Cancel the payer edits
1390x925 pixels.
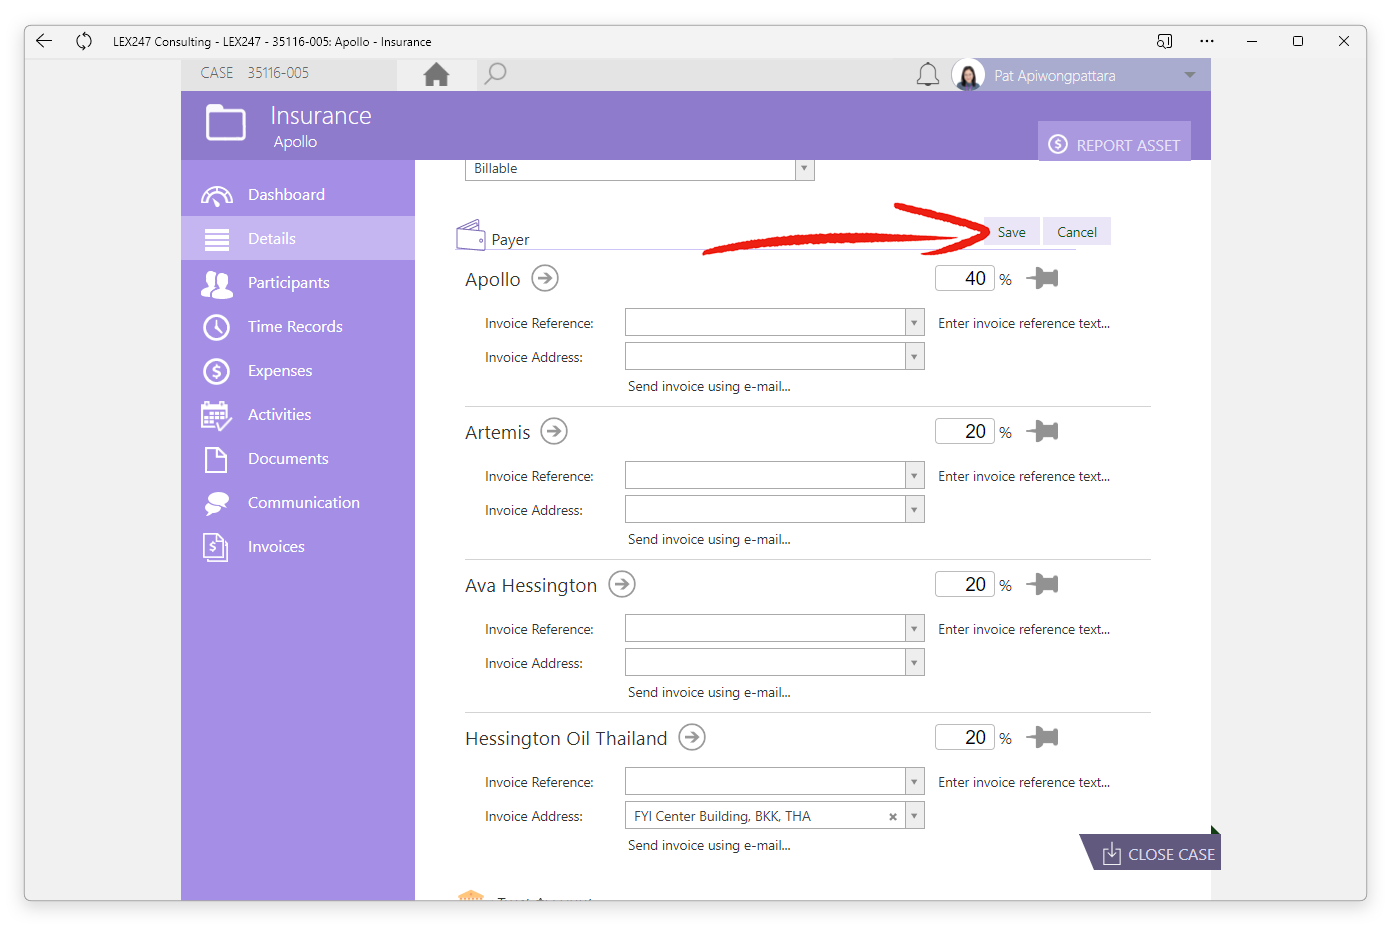coord(1077,232)
